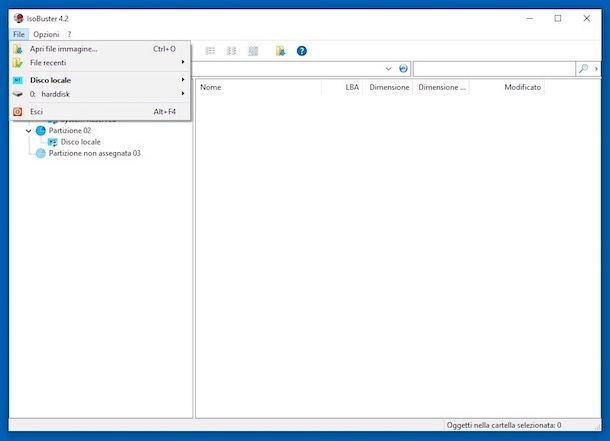Viewport: 610px width, 441px height.
Task: Click the blue refresh icon beside path box
Action: pos(403,68)
